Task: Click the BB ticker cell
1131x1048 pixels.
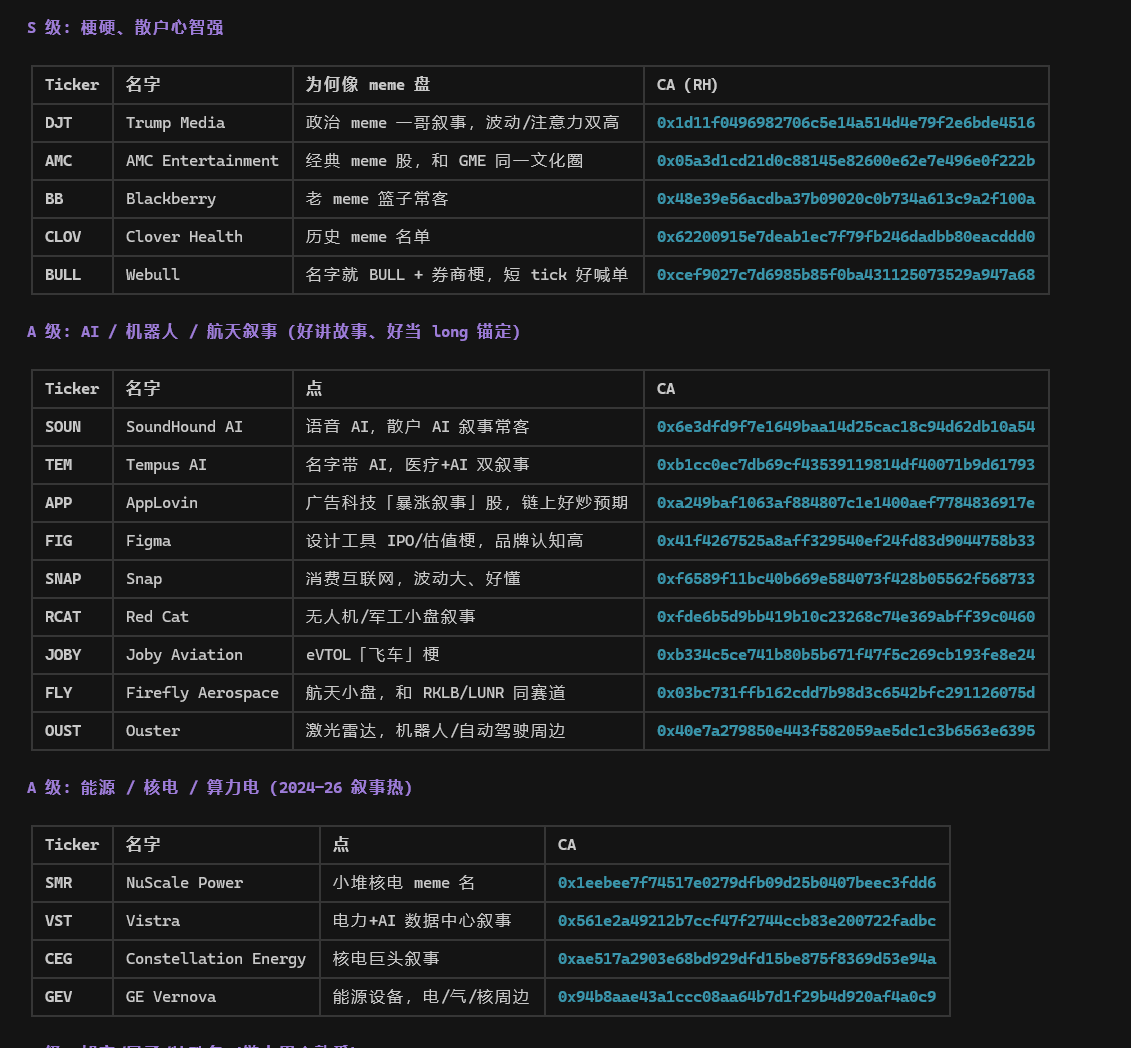Action: coord(72,199)
